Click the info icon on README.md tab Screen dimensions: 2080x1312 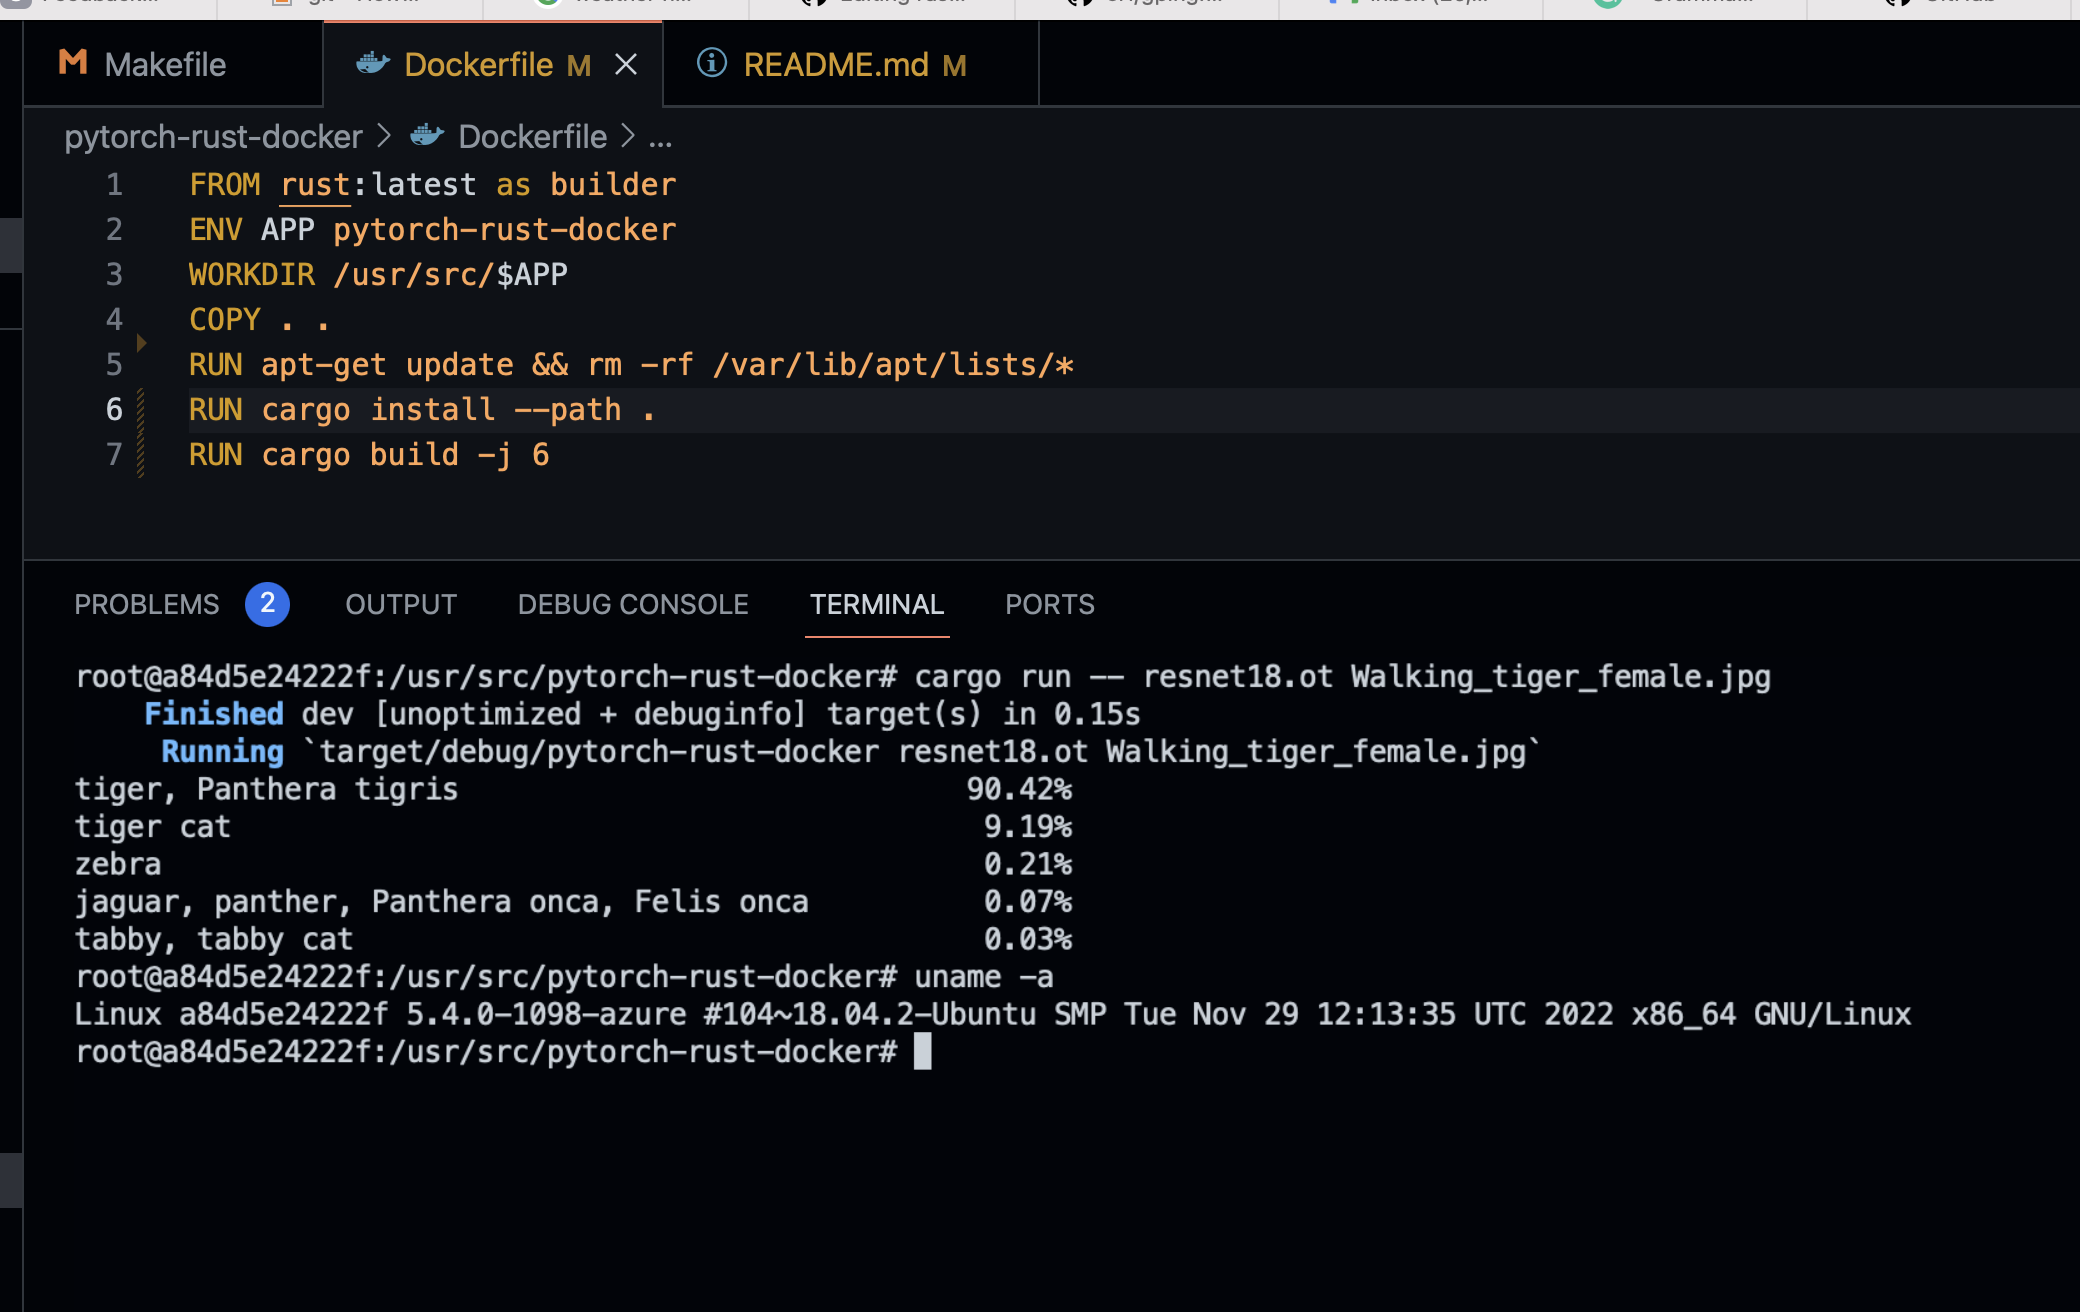[x=712, y=63]
